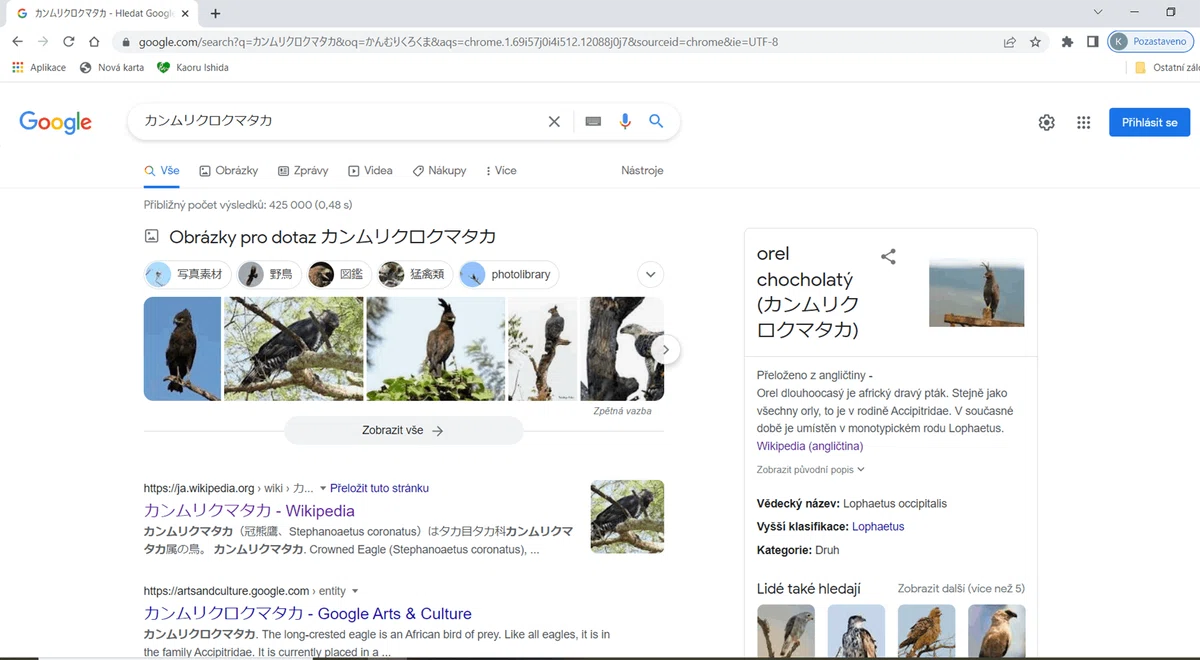Open the Lophaetus classification link
Image resolution: width=1200 pixels, height=660 pixels.
point(878,527)
